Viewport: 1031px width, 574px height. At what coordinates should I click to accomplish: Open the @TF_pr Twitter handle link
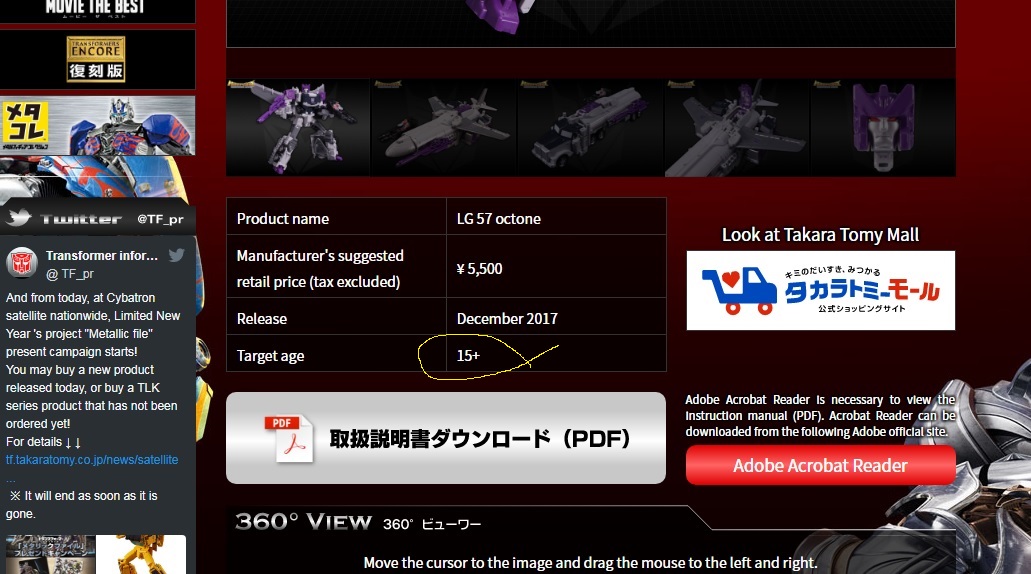click(x=160, y=219)
